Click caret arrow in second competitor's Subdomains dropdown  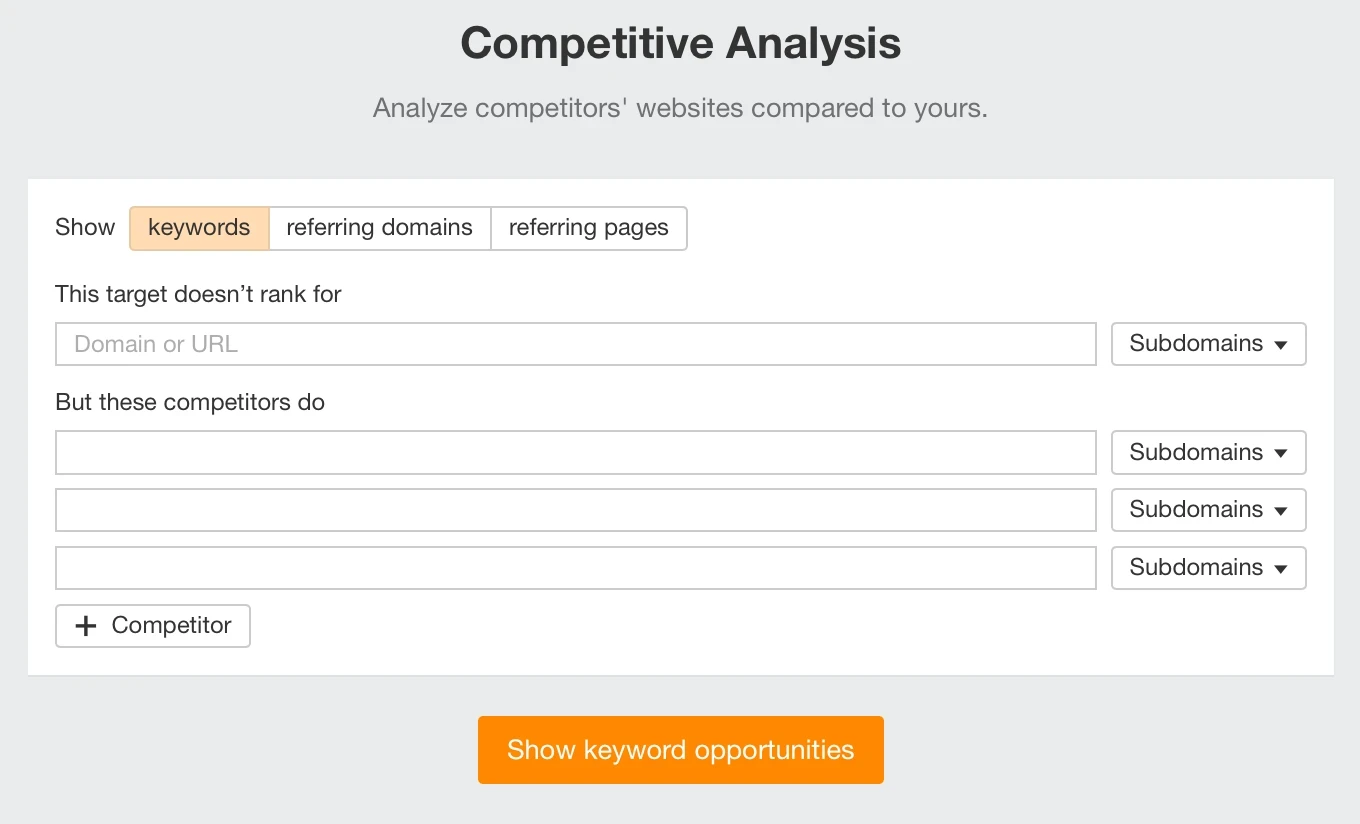(1281, 511)
